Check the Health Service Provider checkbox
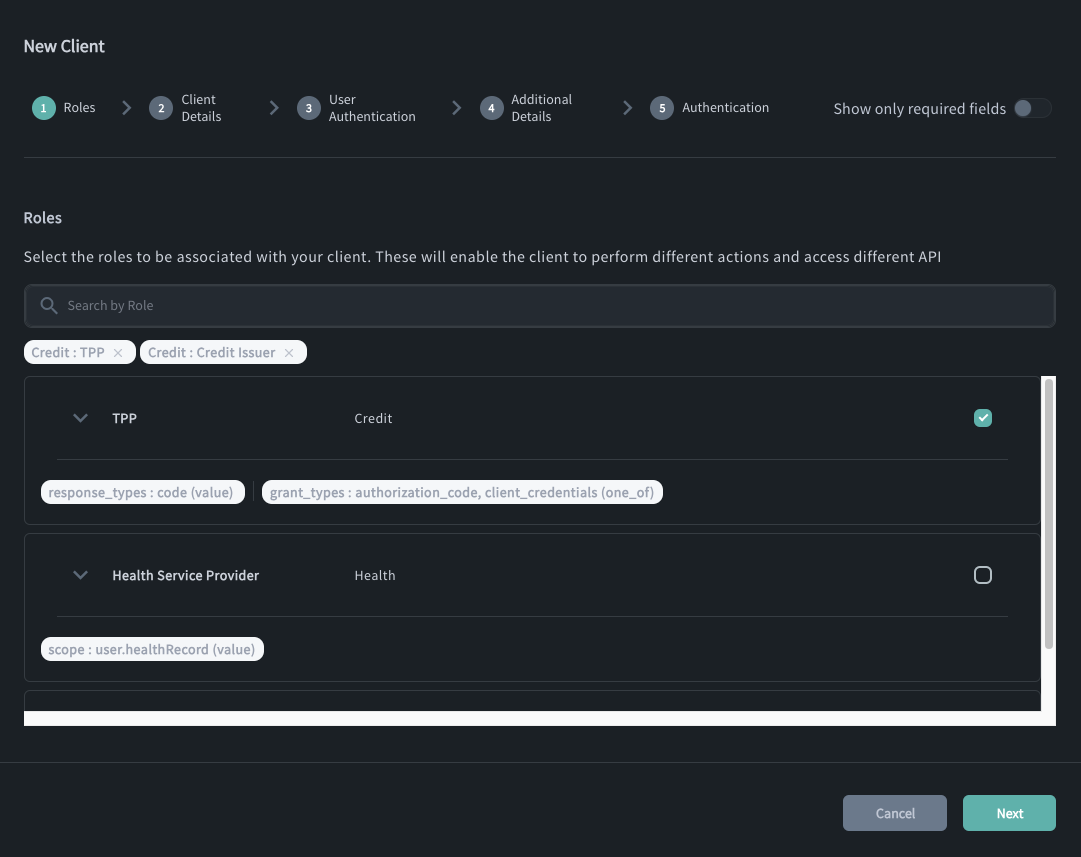Screen dimensions: 1081x857 coord(982,575)
